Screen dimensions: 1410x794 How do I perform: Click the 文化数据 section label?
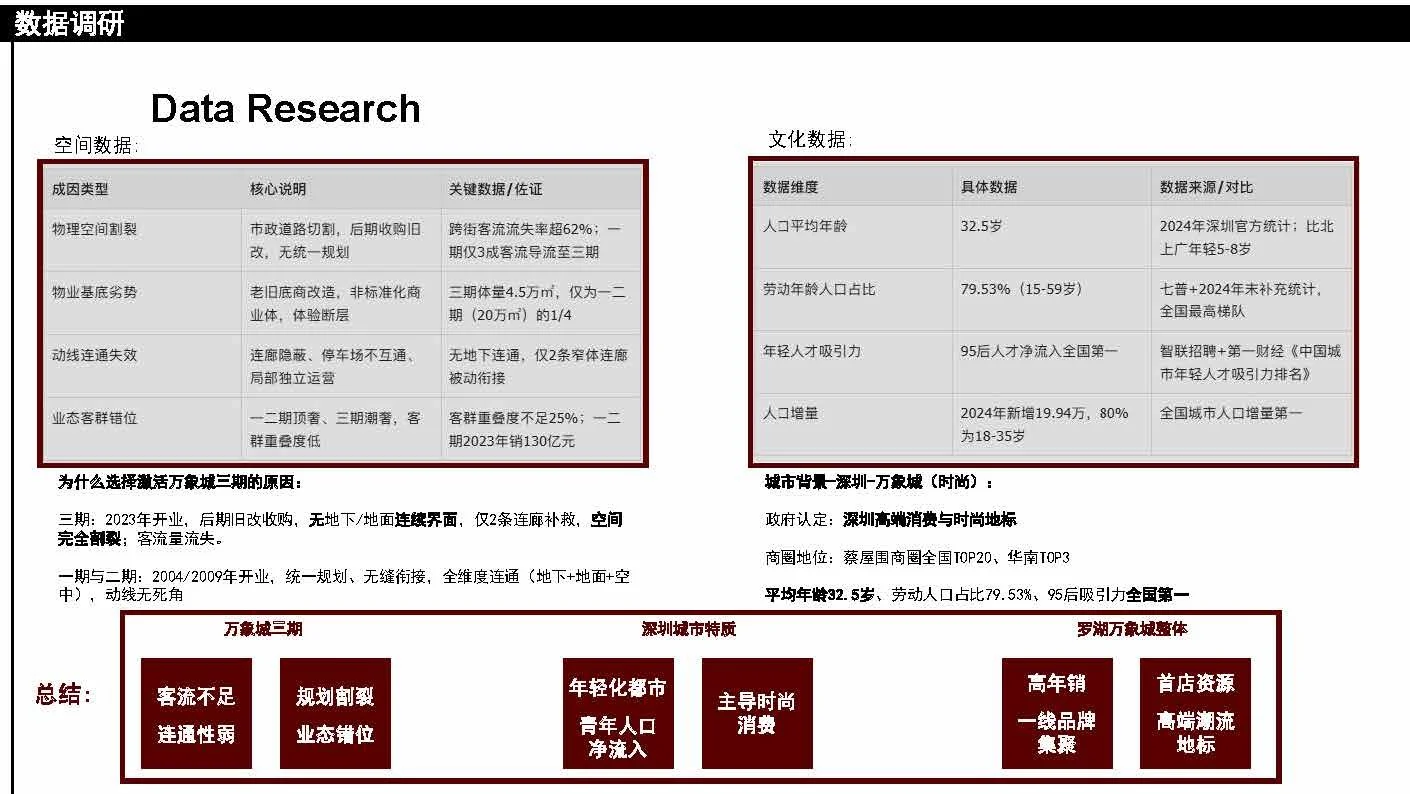point(808,140)
